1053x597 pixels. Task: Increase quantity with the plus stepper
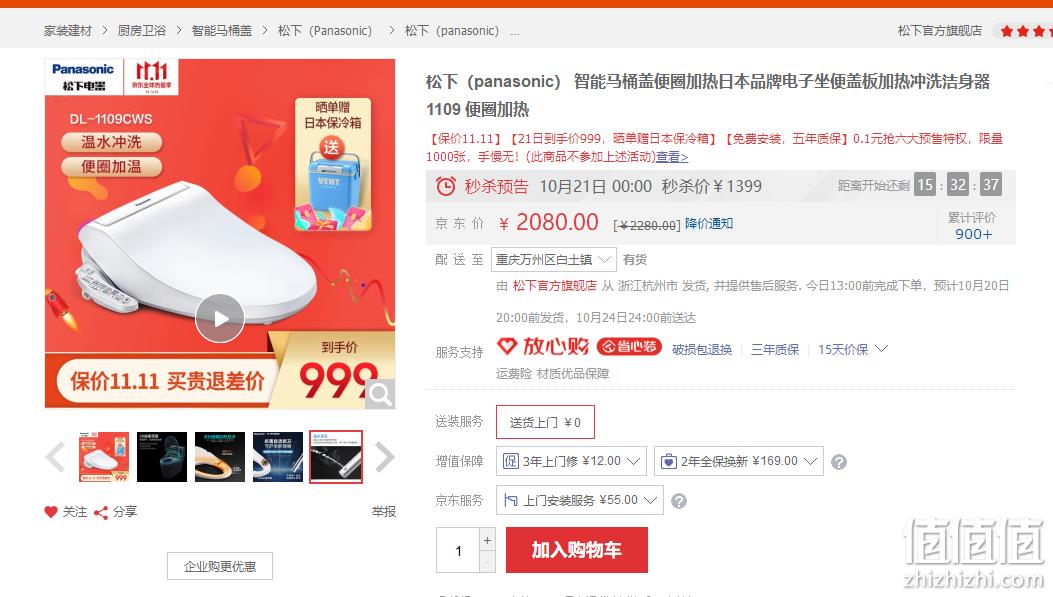pyautogui.click(x=488, y=540)
